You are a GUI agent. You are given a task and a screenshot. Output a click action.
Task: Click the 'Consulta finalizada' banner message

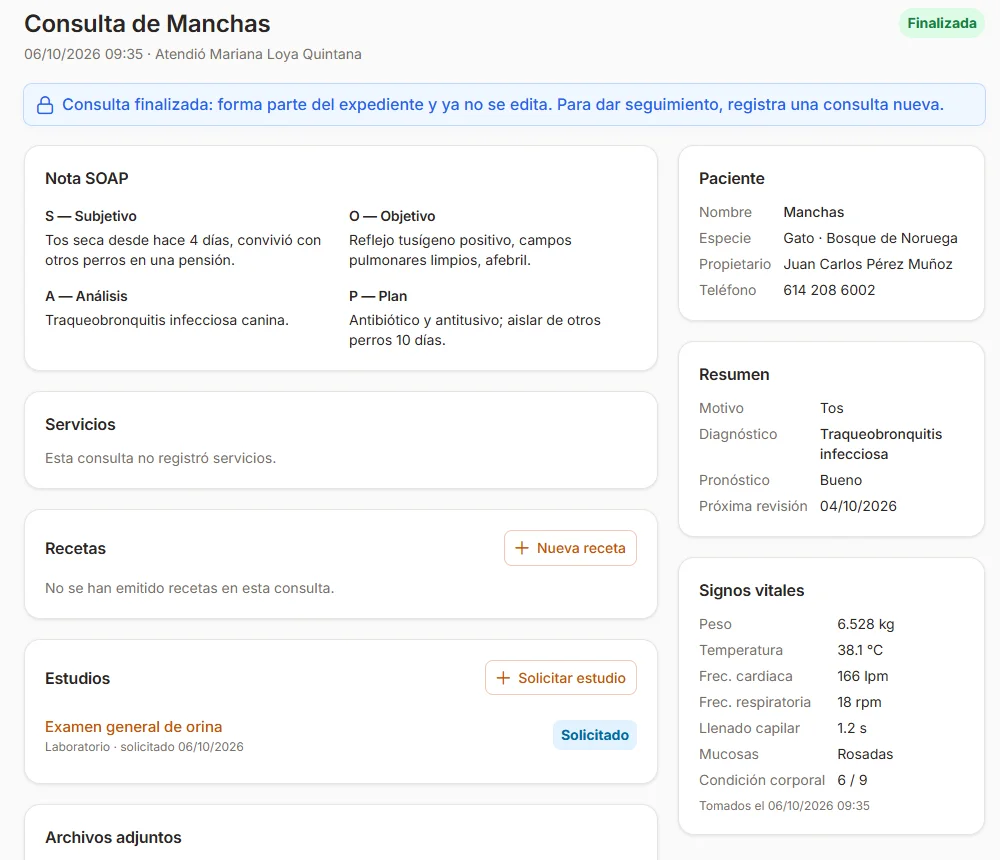503,105
